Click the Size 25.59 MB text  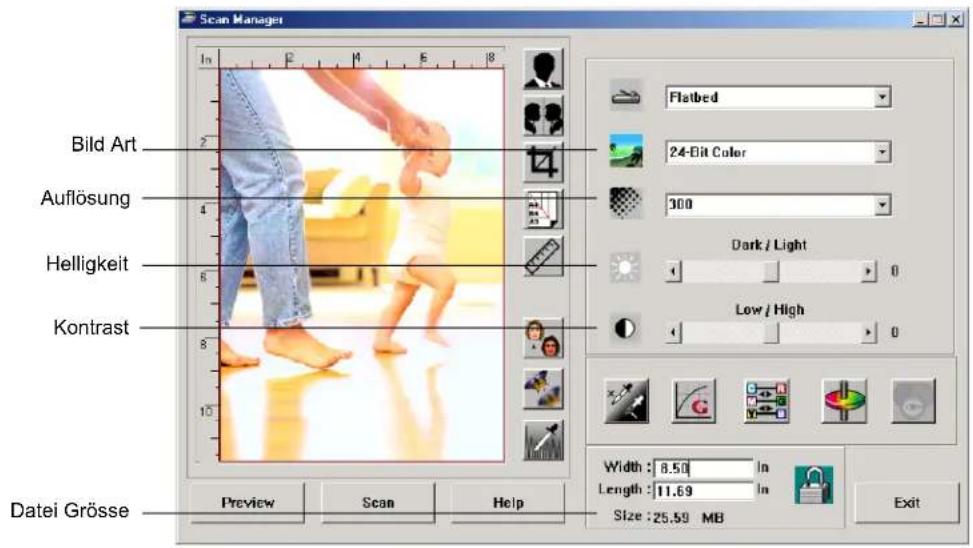[x=668, y=517]
